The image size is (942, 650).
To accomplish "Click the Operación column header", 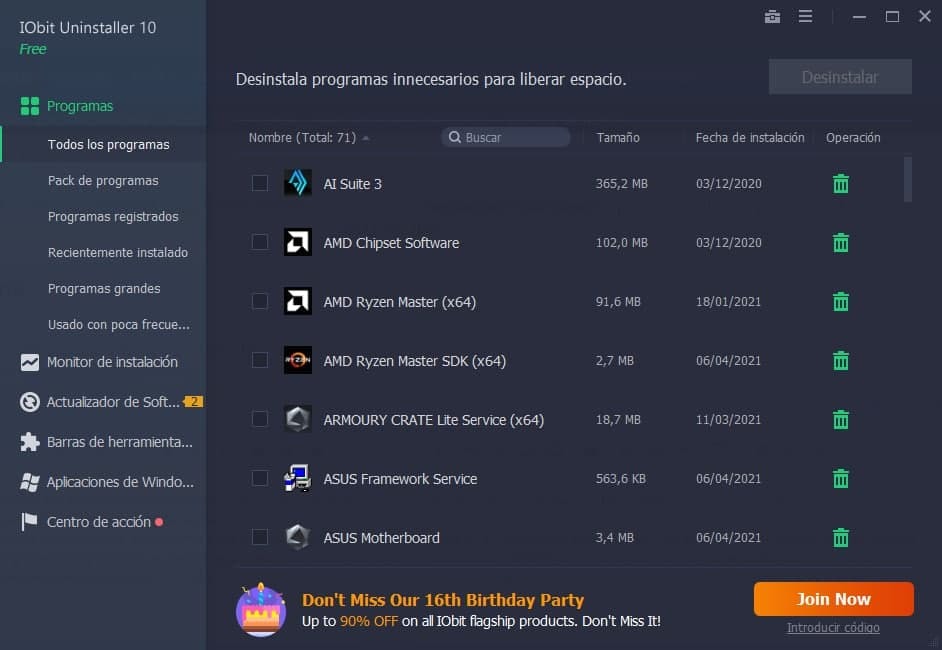I will [853, 138].
